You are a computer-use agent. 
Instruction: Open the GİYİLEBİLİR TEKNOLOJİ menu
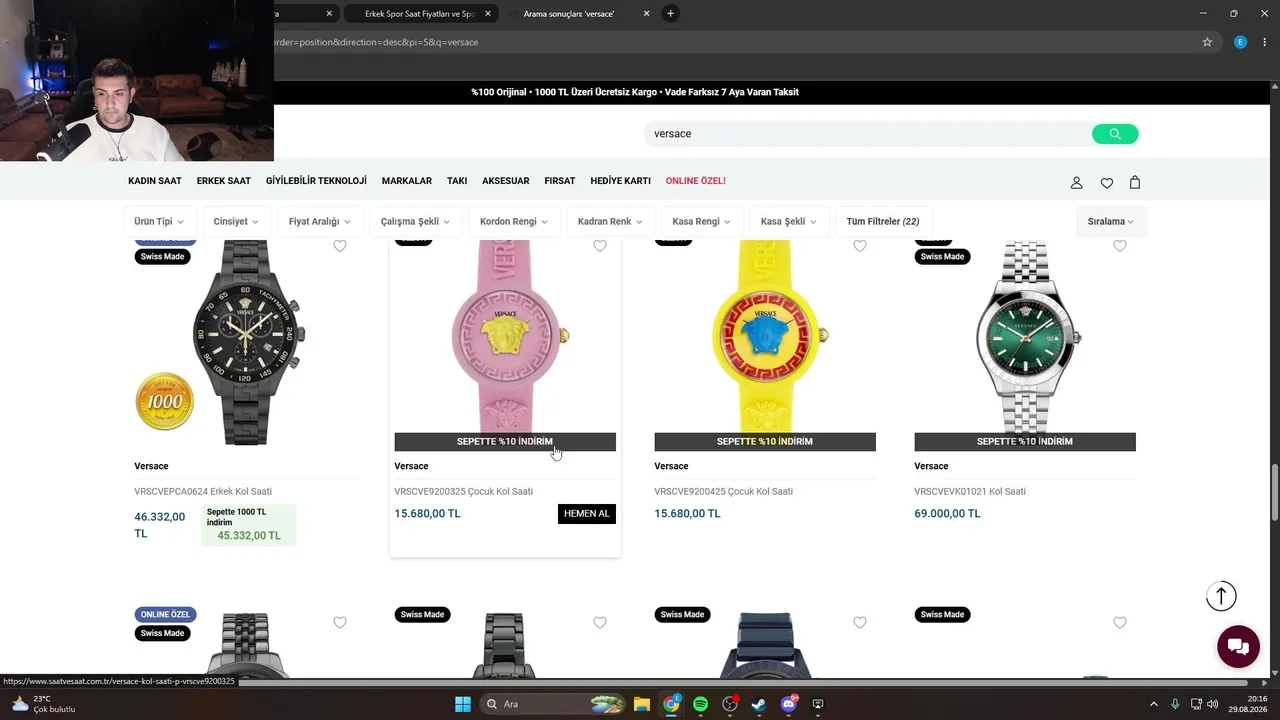click(x=316, y=181)
